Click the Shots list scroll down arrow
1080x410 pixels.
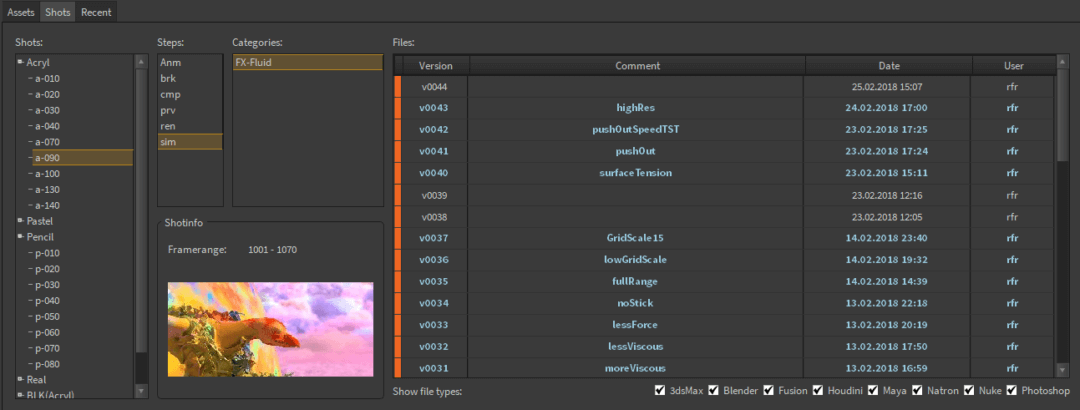point(140,391)
